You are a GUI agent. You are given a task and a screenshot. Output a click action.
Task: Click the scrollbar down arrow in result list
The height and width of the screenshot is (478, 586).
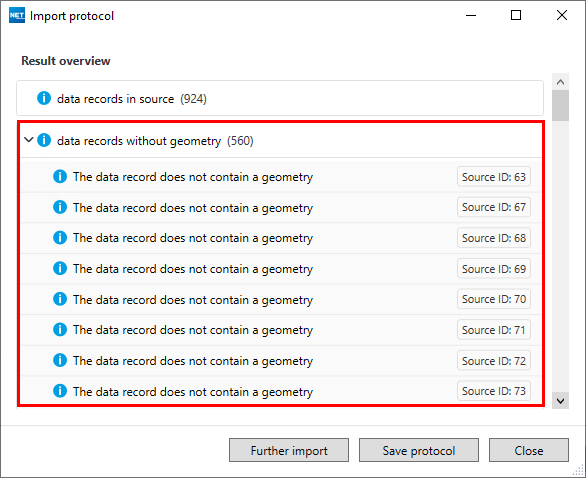click(560, 401)
